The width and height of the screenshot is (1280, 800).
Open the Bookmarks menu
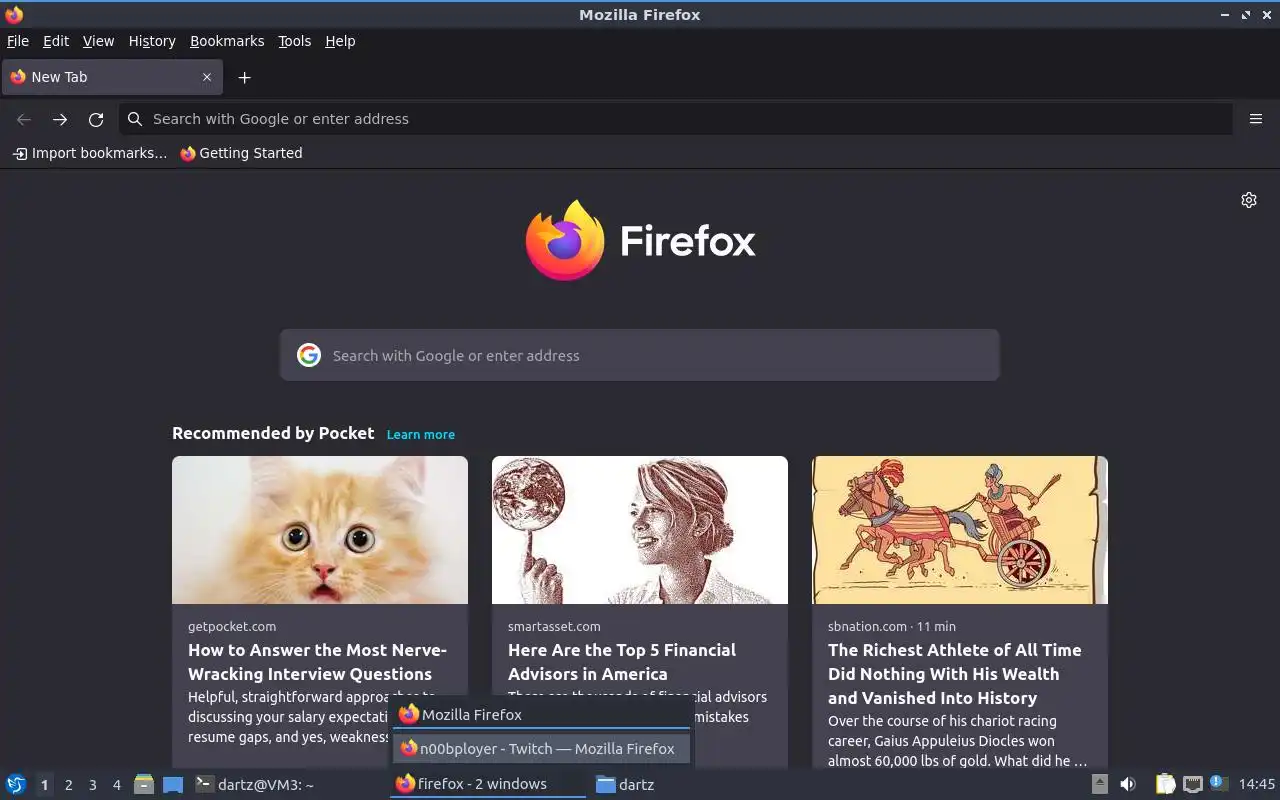coord(227,41)
